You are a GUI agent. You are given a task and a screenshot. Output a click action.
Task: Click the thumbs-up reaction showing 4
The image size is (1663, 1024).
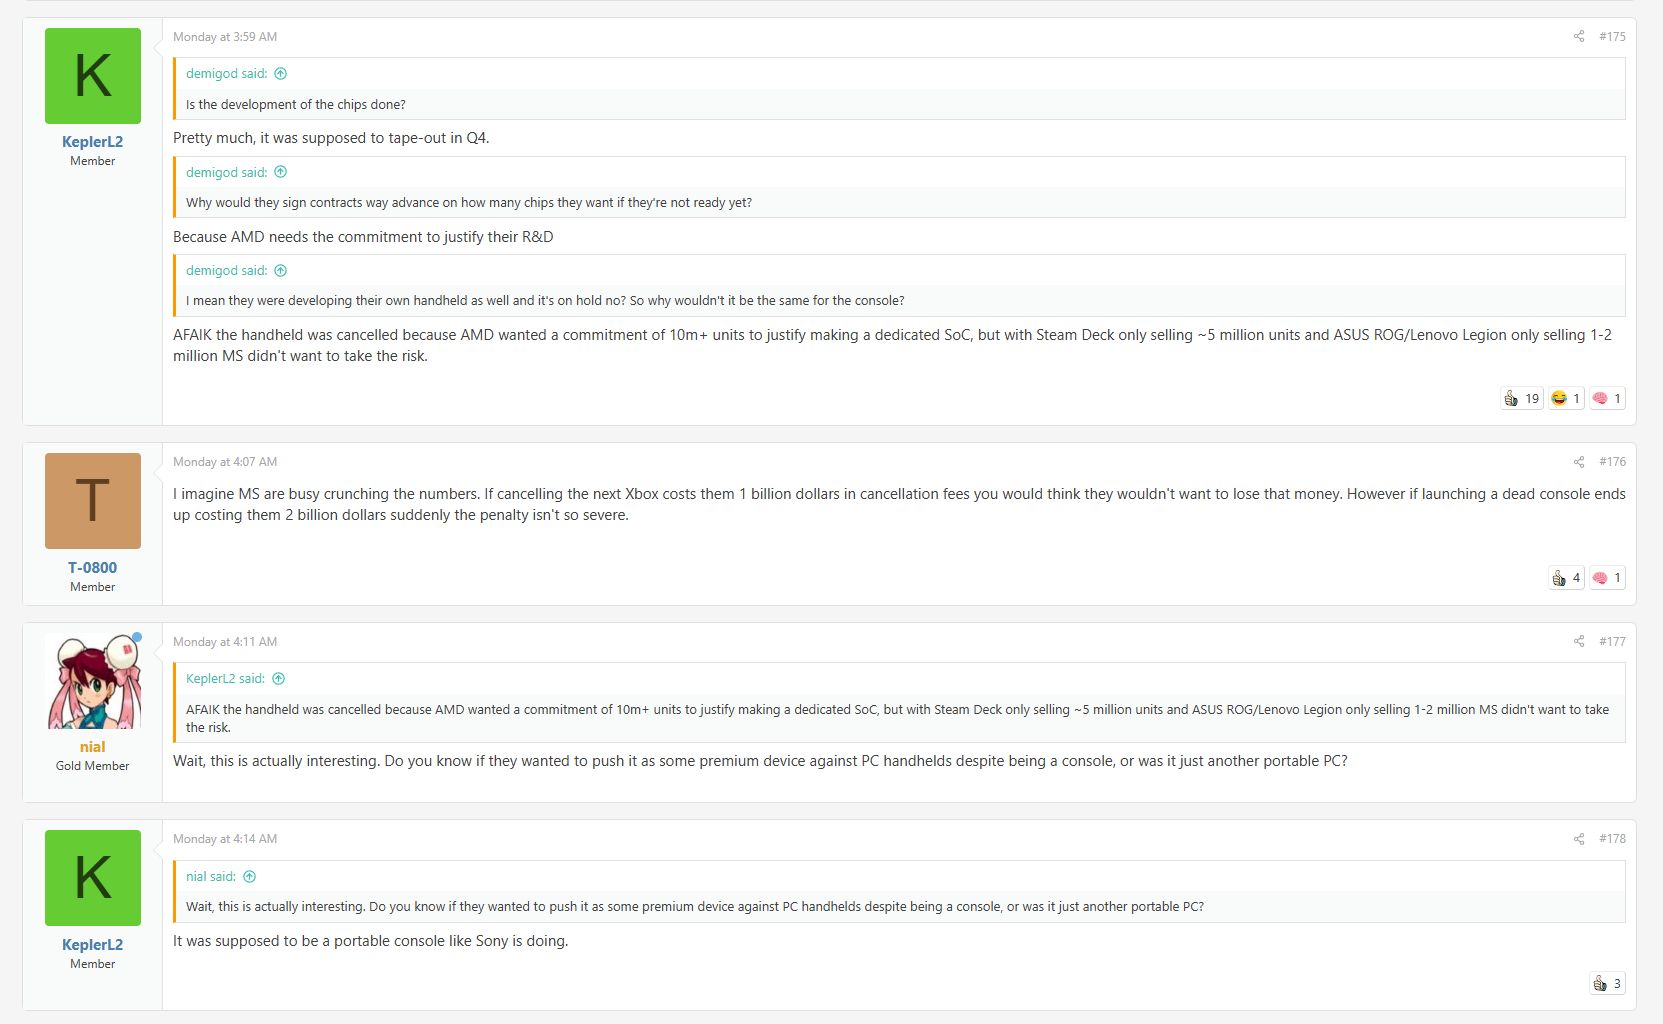pos(1565,578)
